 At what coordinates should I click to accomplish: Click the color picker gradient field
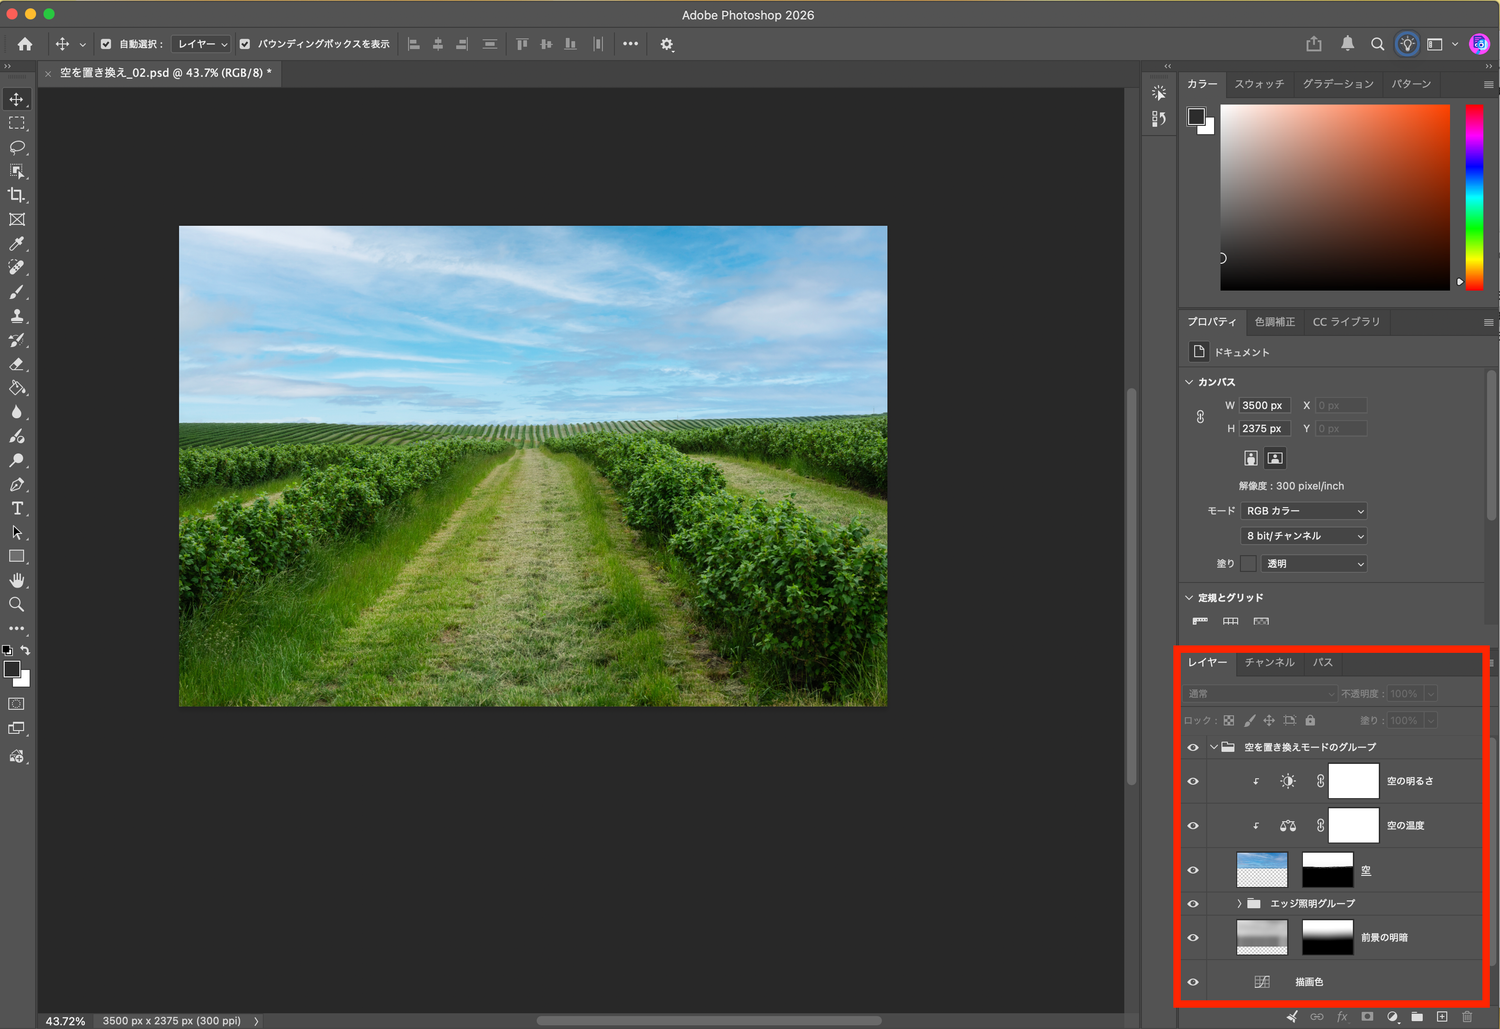[1335, 197]
